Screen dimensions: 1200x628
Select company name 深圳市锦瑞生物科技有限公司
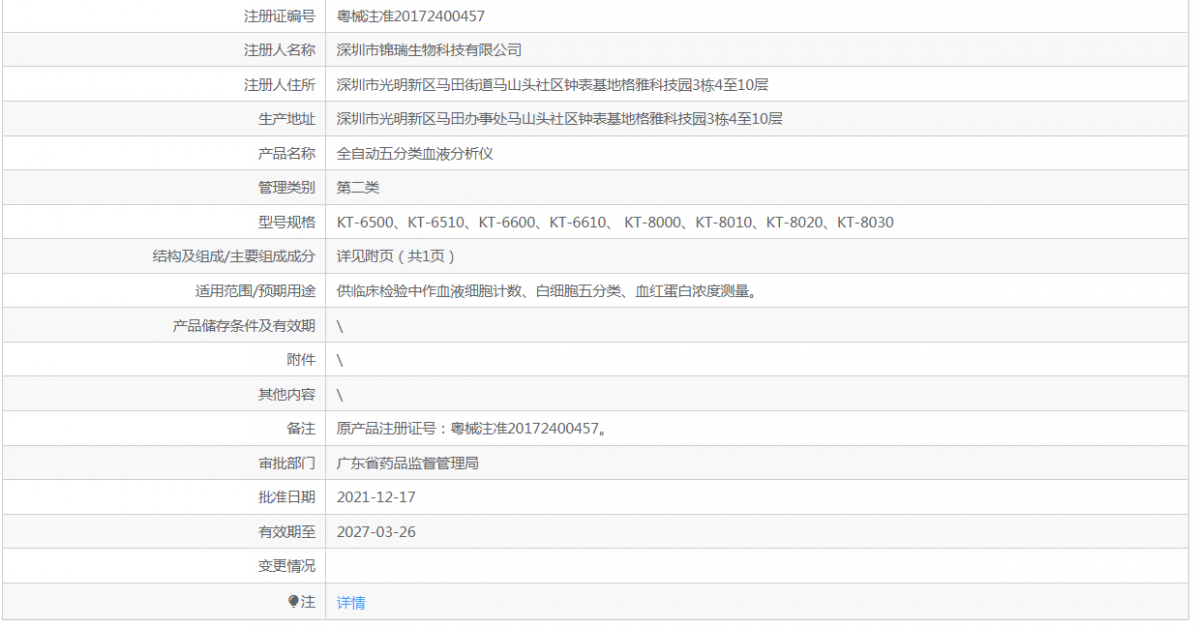pyautogui.click(x=429, y=50)
